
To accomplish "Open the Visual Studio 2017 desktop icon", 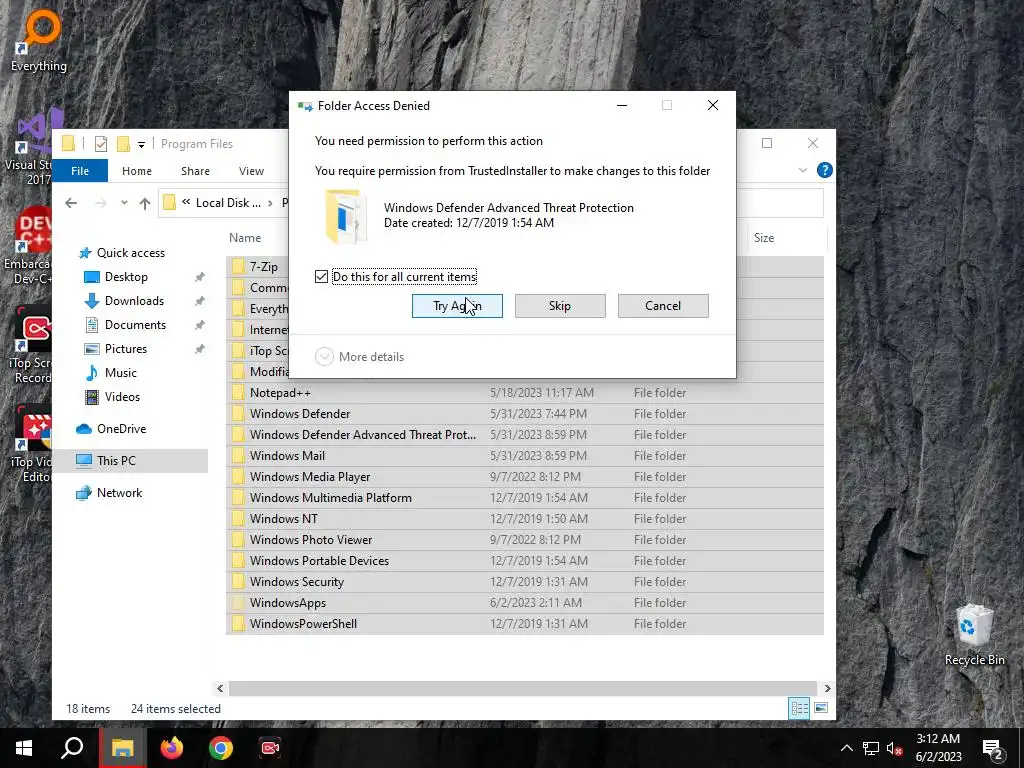I will tap(33, 147).
